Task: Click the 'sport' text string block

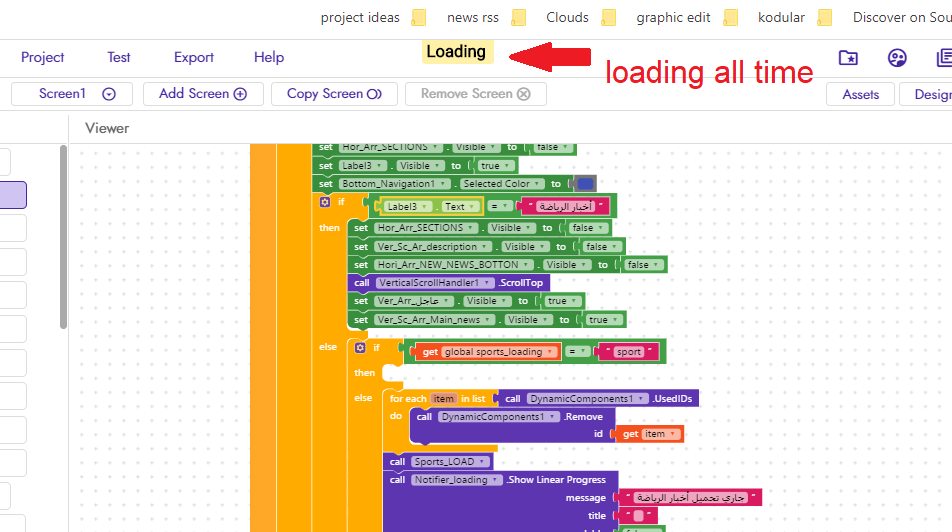Action: tap(628, 352)
